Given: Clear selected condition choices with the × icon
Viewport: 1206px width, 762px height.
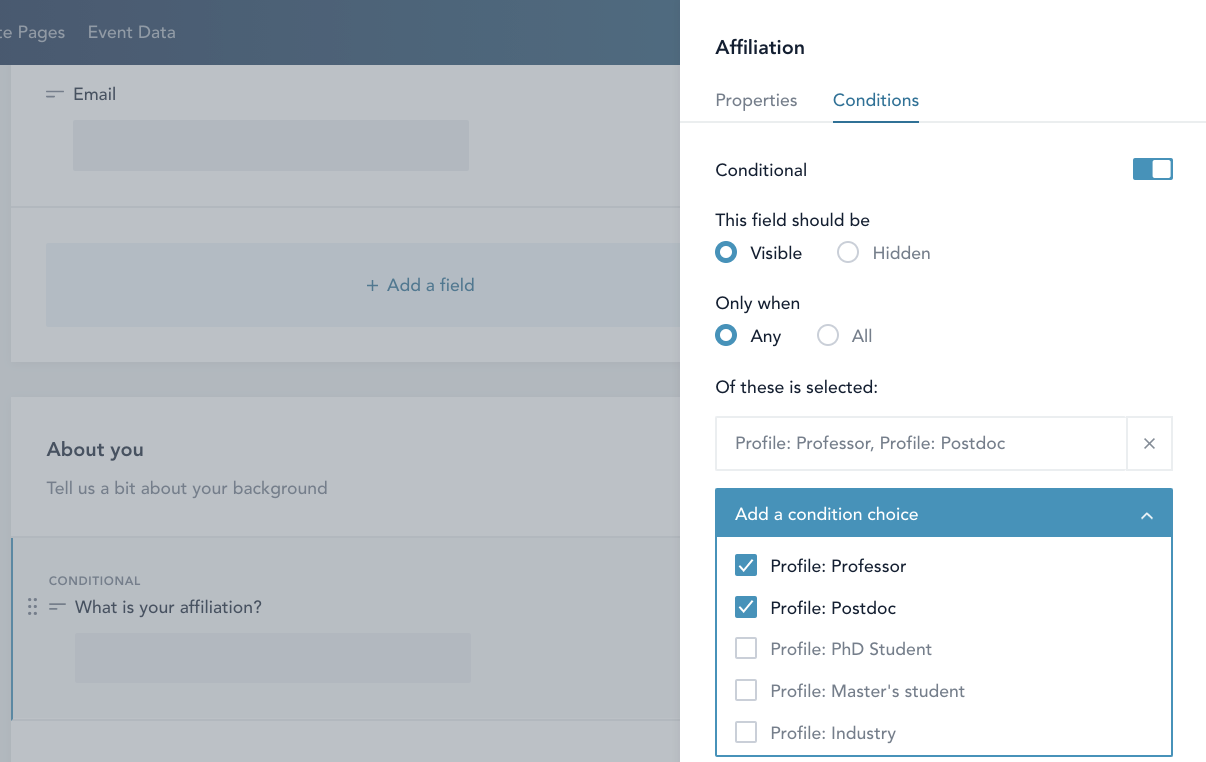Looking at the screenshot, I should point(1149,443).
